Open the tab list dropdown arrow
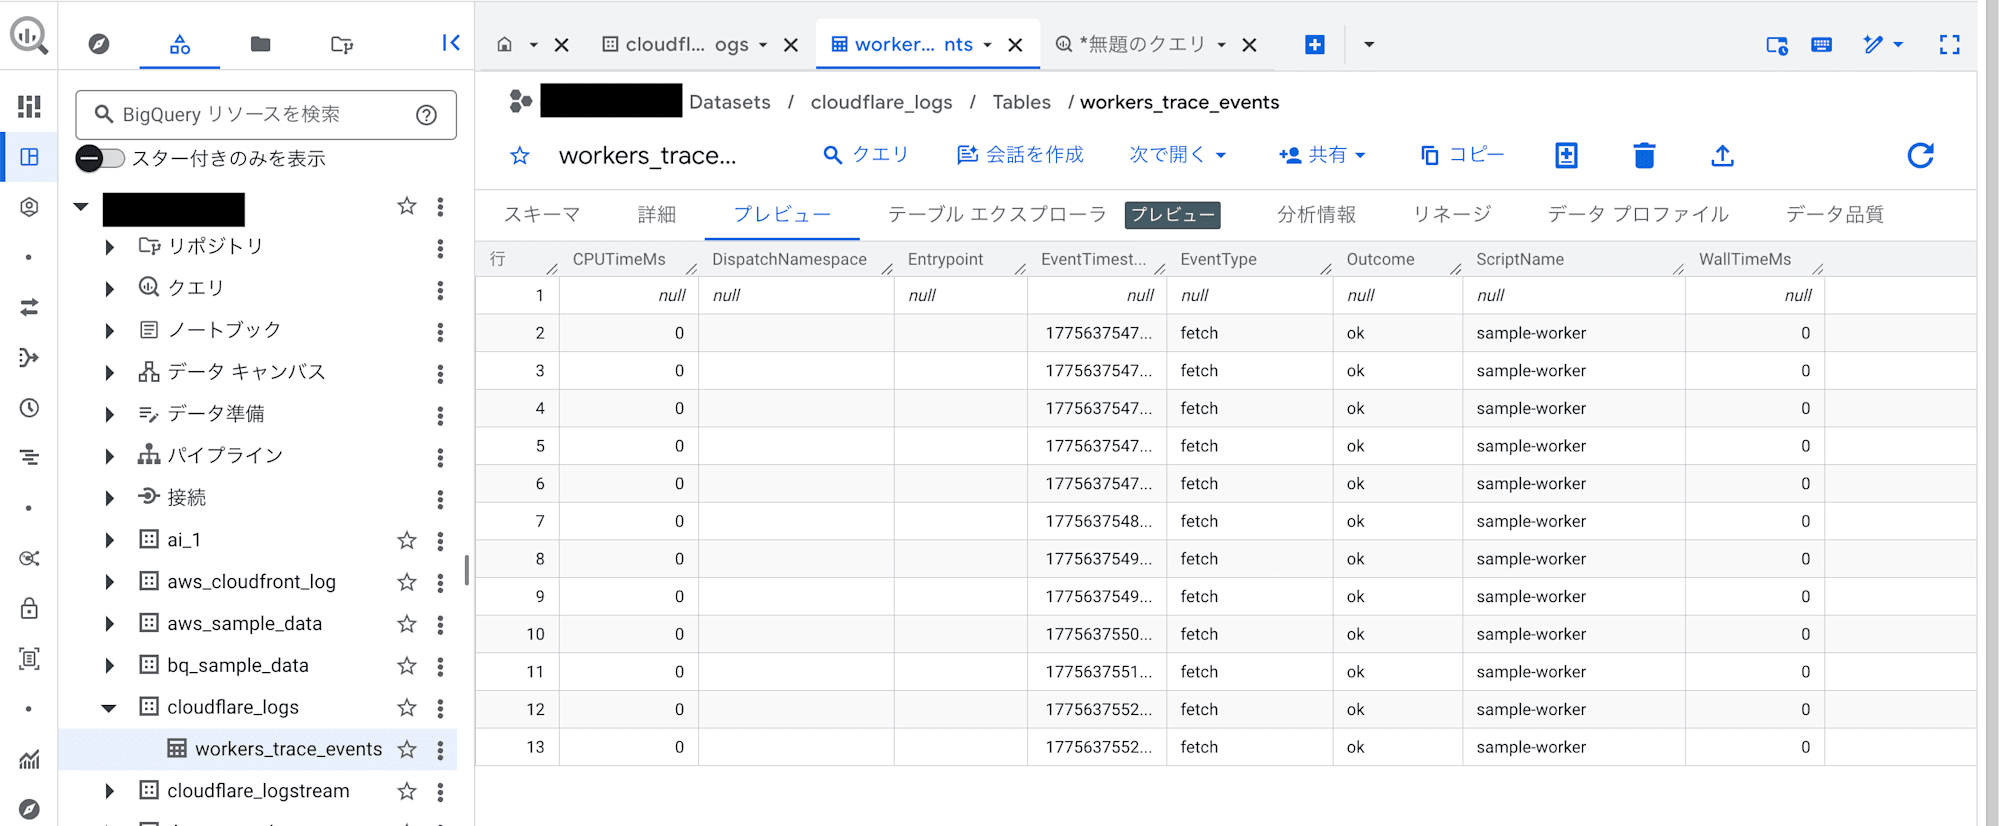This screenshot has height=826, width=2000. point(1369,44)
